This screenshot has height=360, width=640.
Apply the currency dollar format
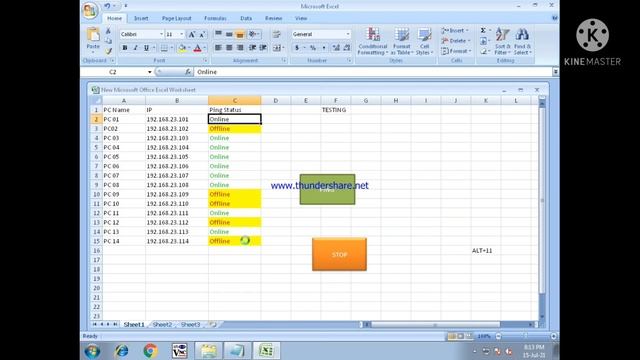pyautogui.click(x=297, y=48)
